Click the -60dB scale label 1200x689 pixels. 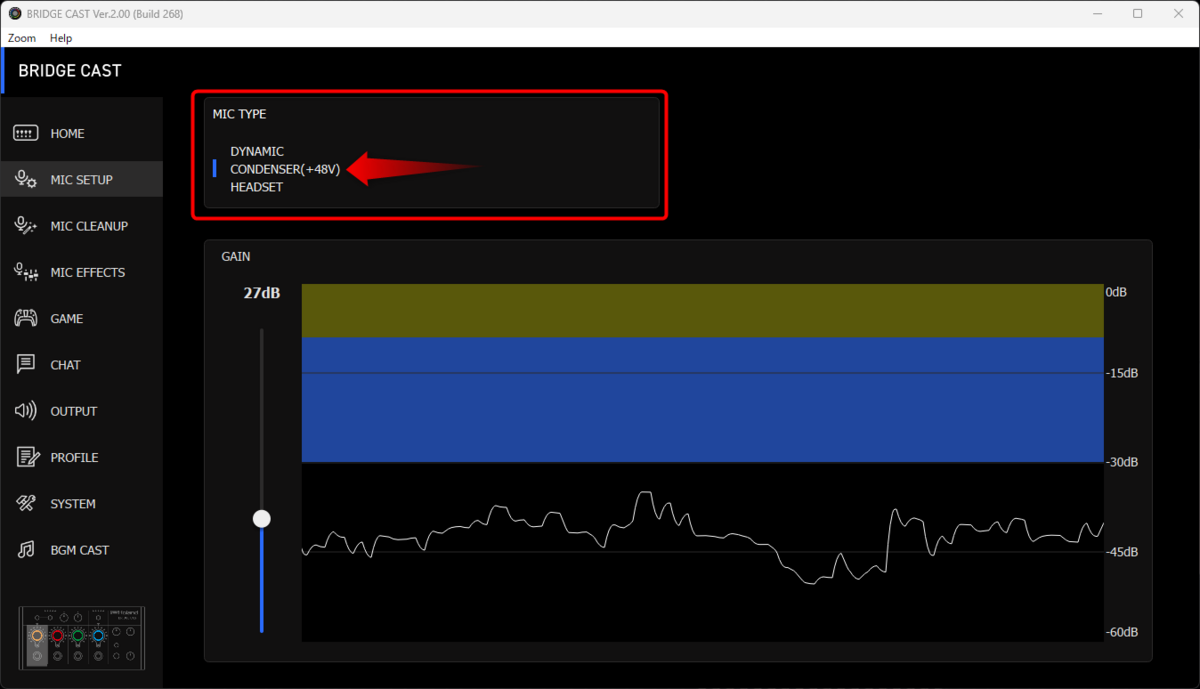1122,632
